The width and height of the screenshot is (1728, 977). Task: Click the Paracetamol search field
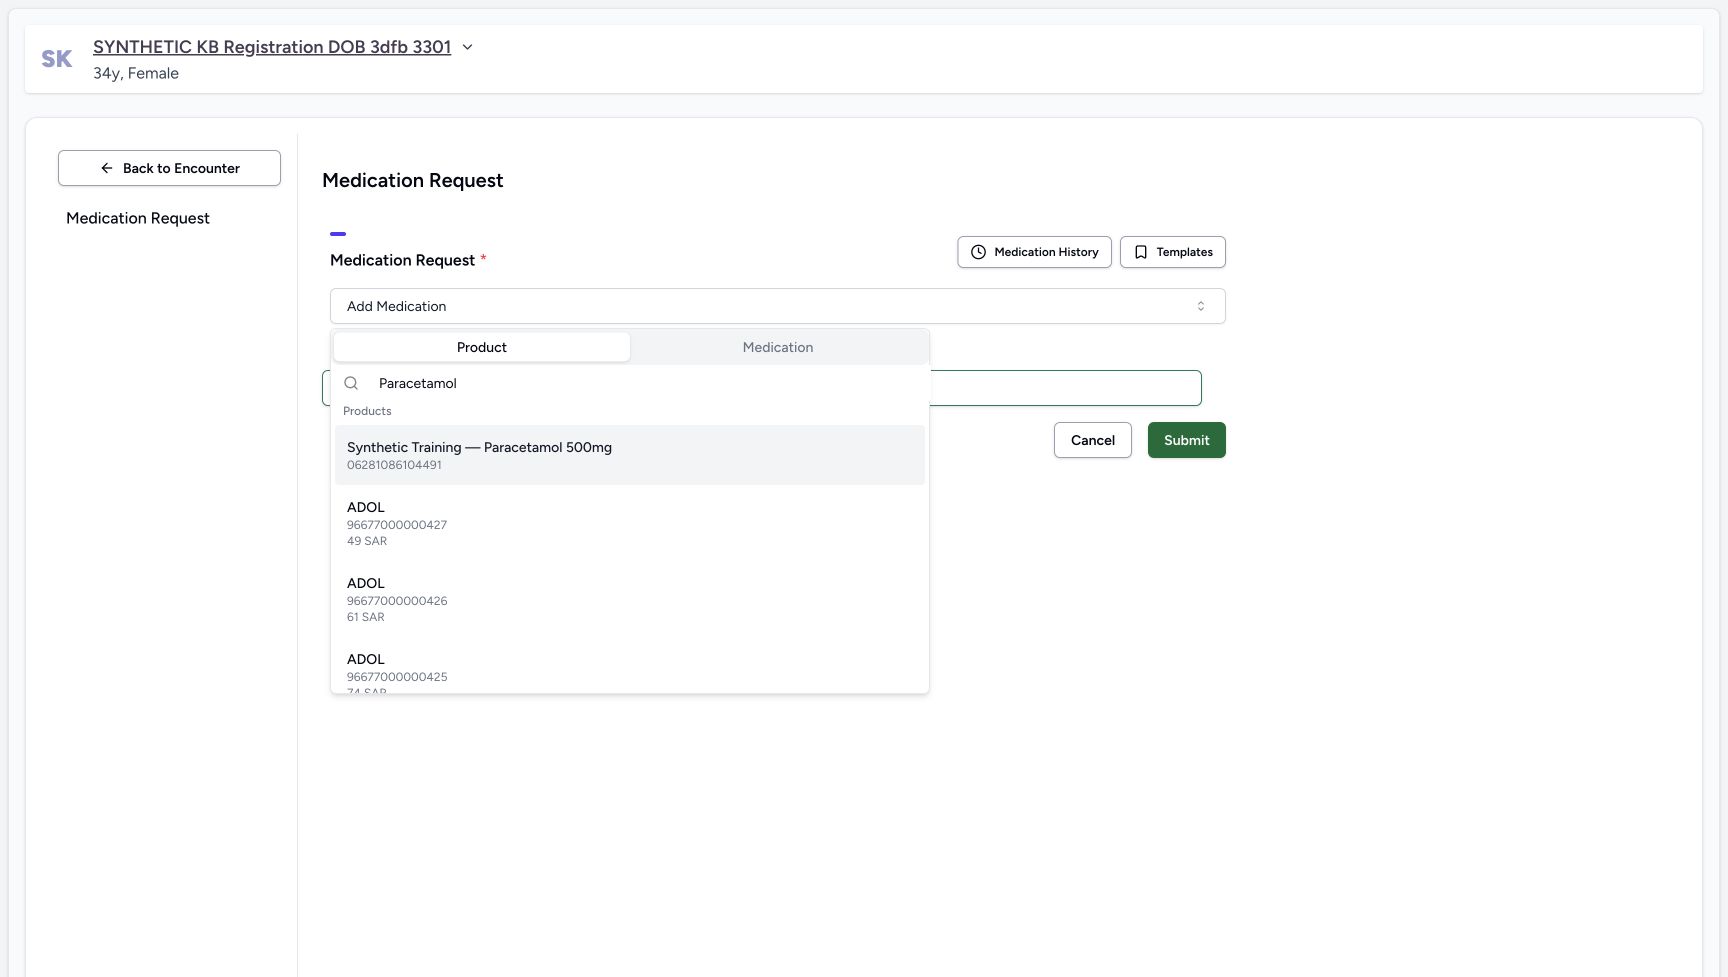coord(640,383)
